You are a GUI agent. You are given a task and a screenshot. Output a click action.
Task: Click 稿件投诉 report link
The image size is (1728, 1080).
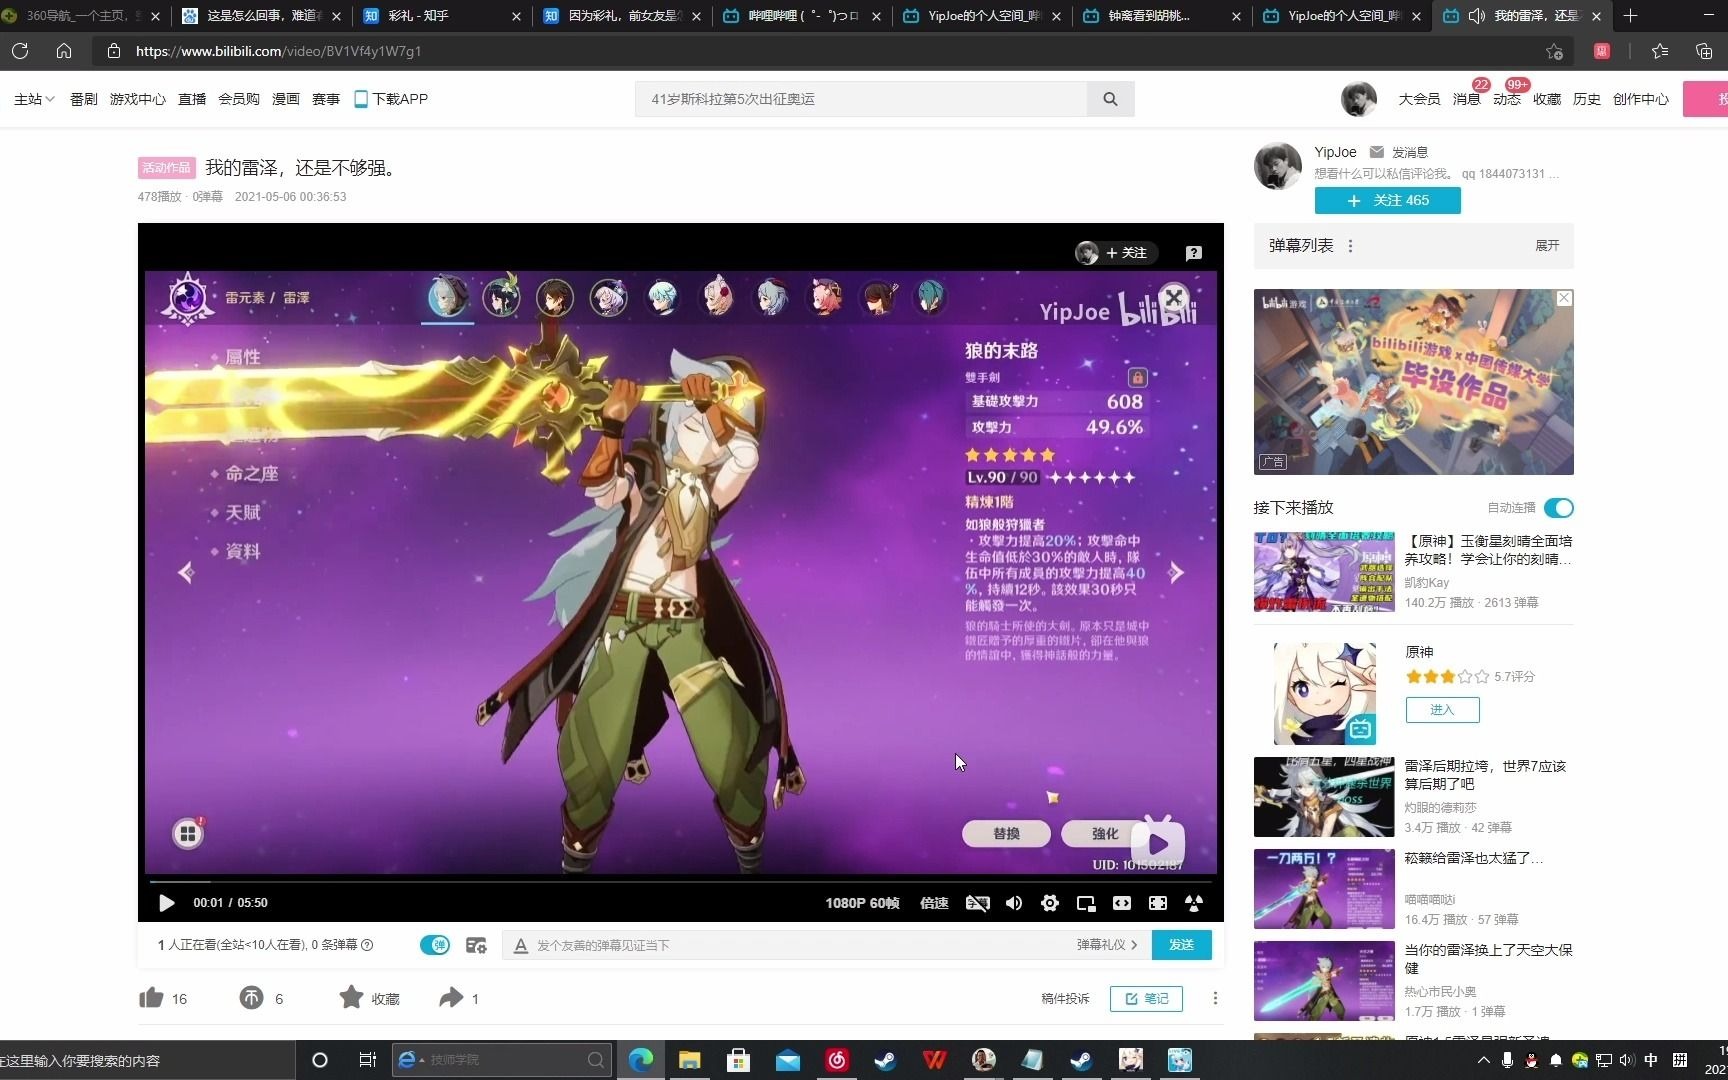(x=1065, y=998)
